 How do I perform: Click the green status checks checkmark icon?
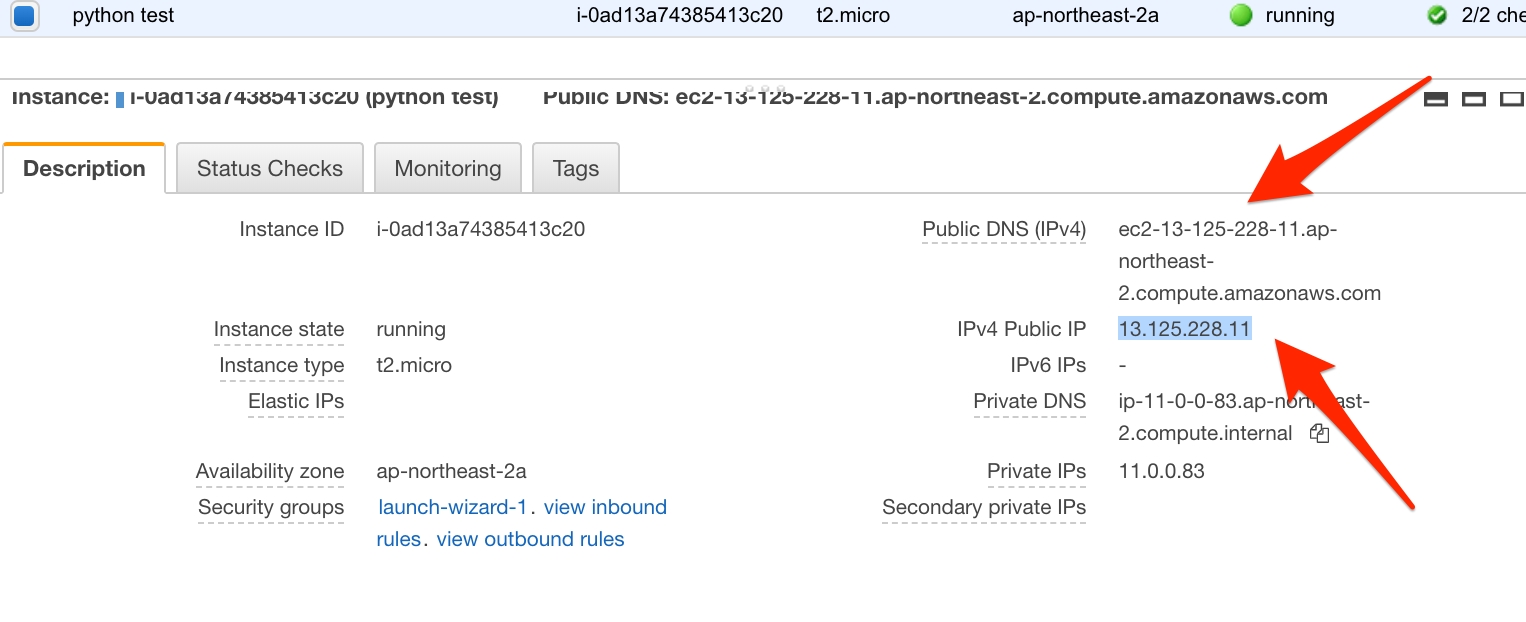1437,16
